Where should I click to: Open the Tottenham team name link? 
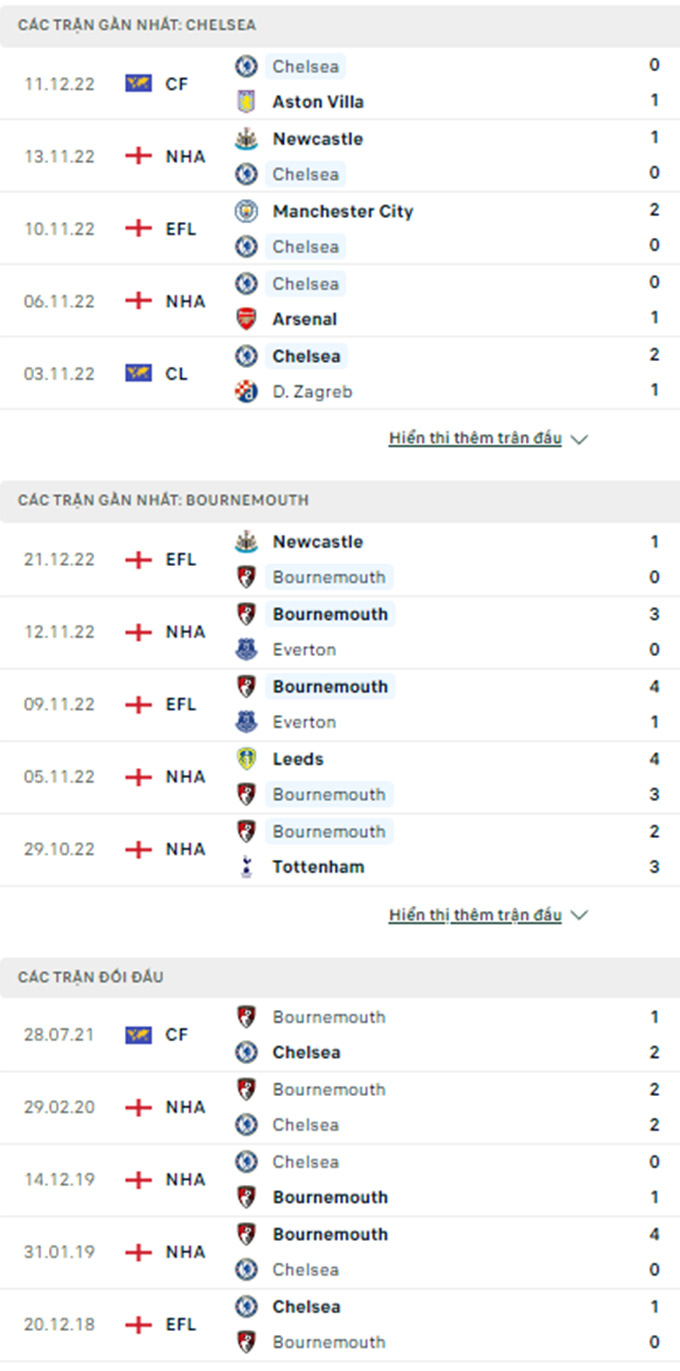pyautogui.click(x=318, y=867)
